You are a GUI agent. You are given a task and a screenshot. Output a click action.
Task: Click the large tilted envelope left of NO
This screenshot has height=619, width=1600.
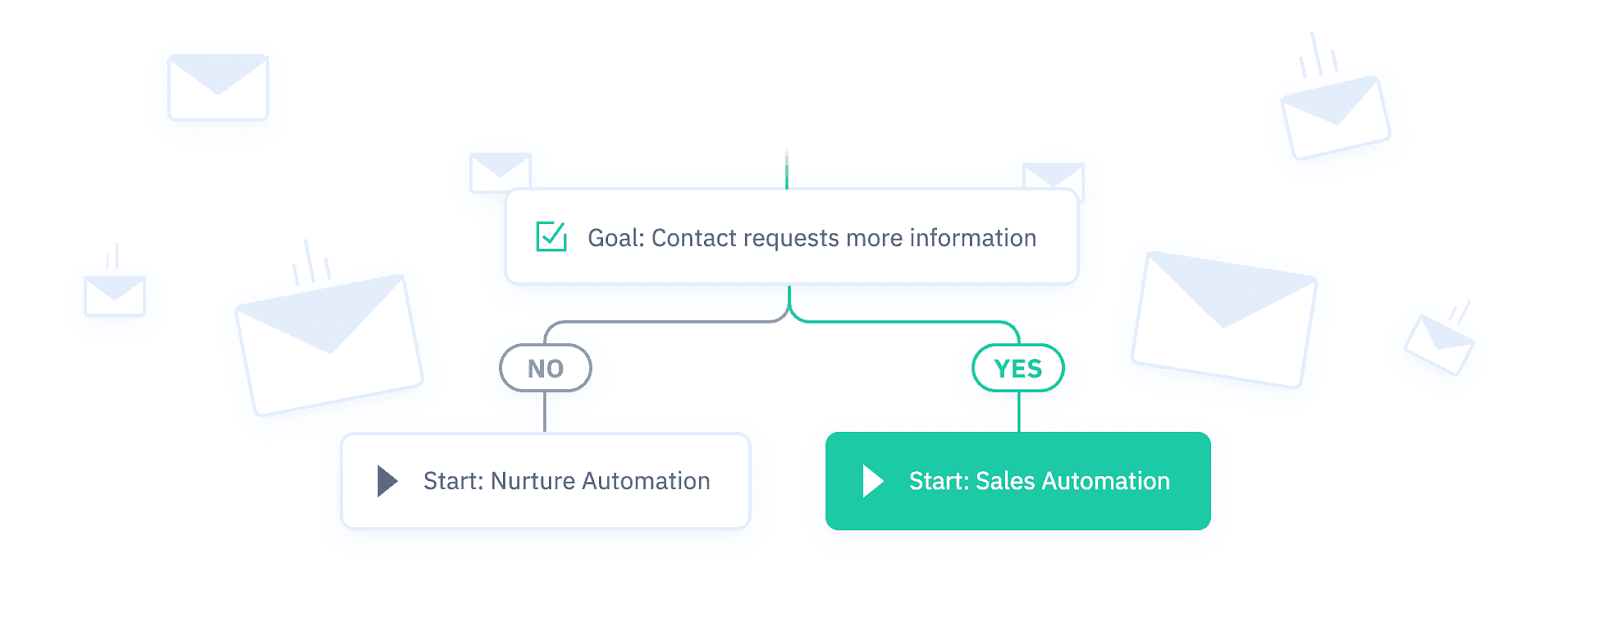click(x=329, y=345)
